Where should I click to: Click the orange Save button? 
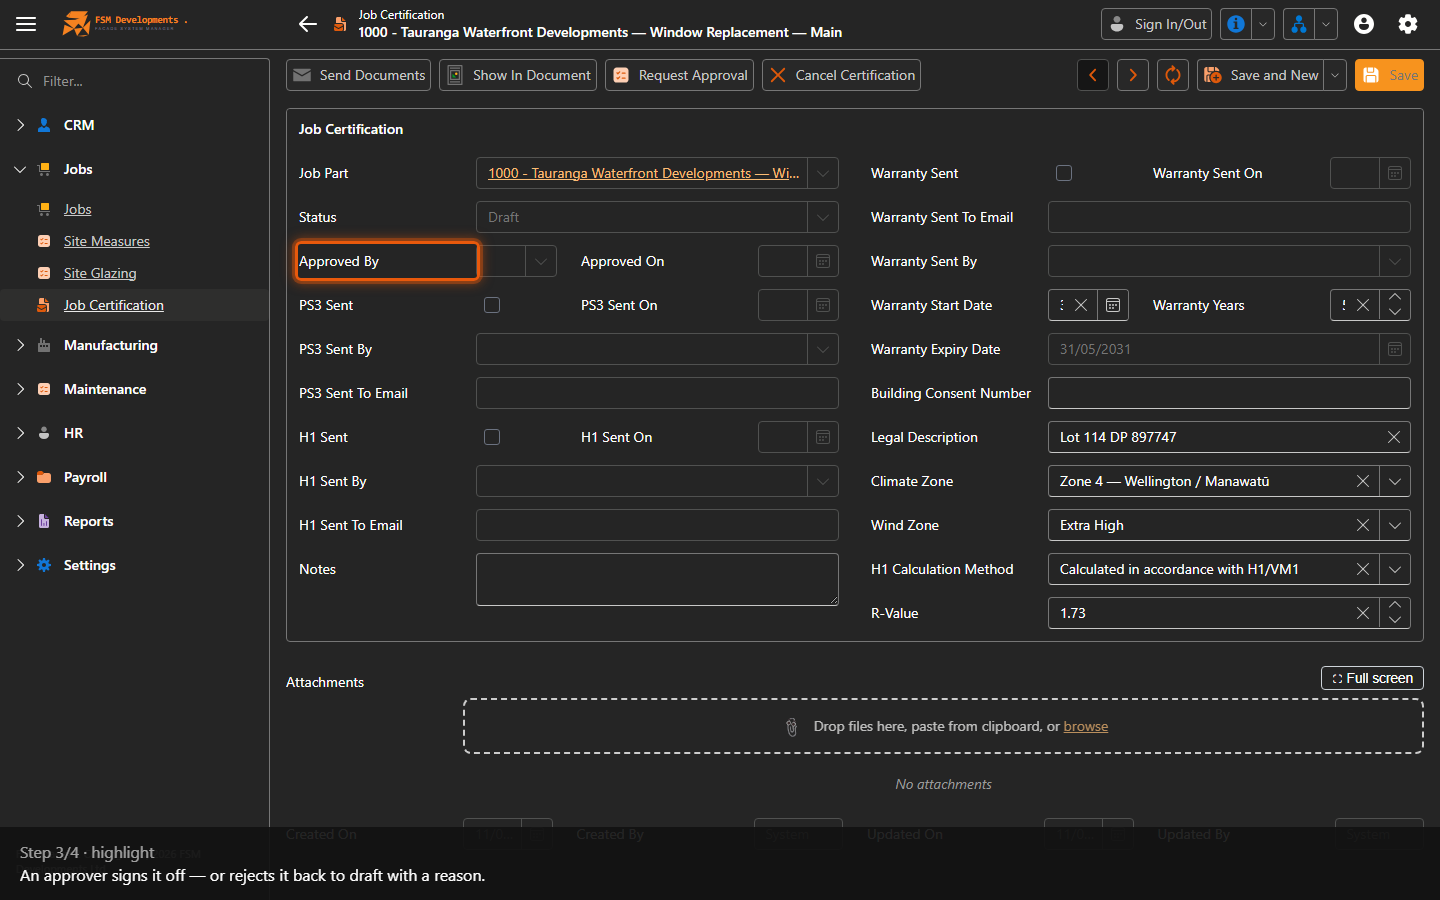tap(1389, 75)
